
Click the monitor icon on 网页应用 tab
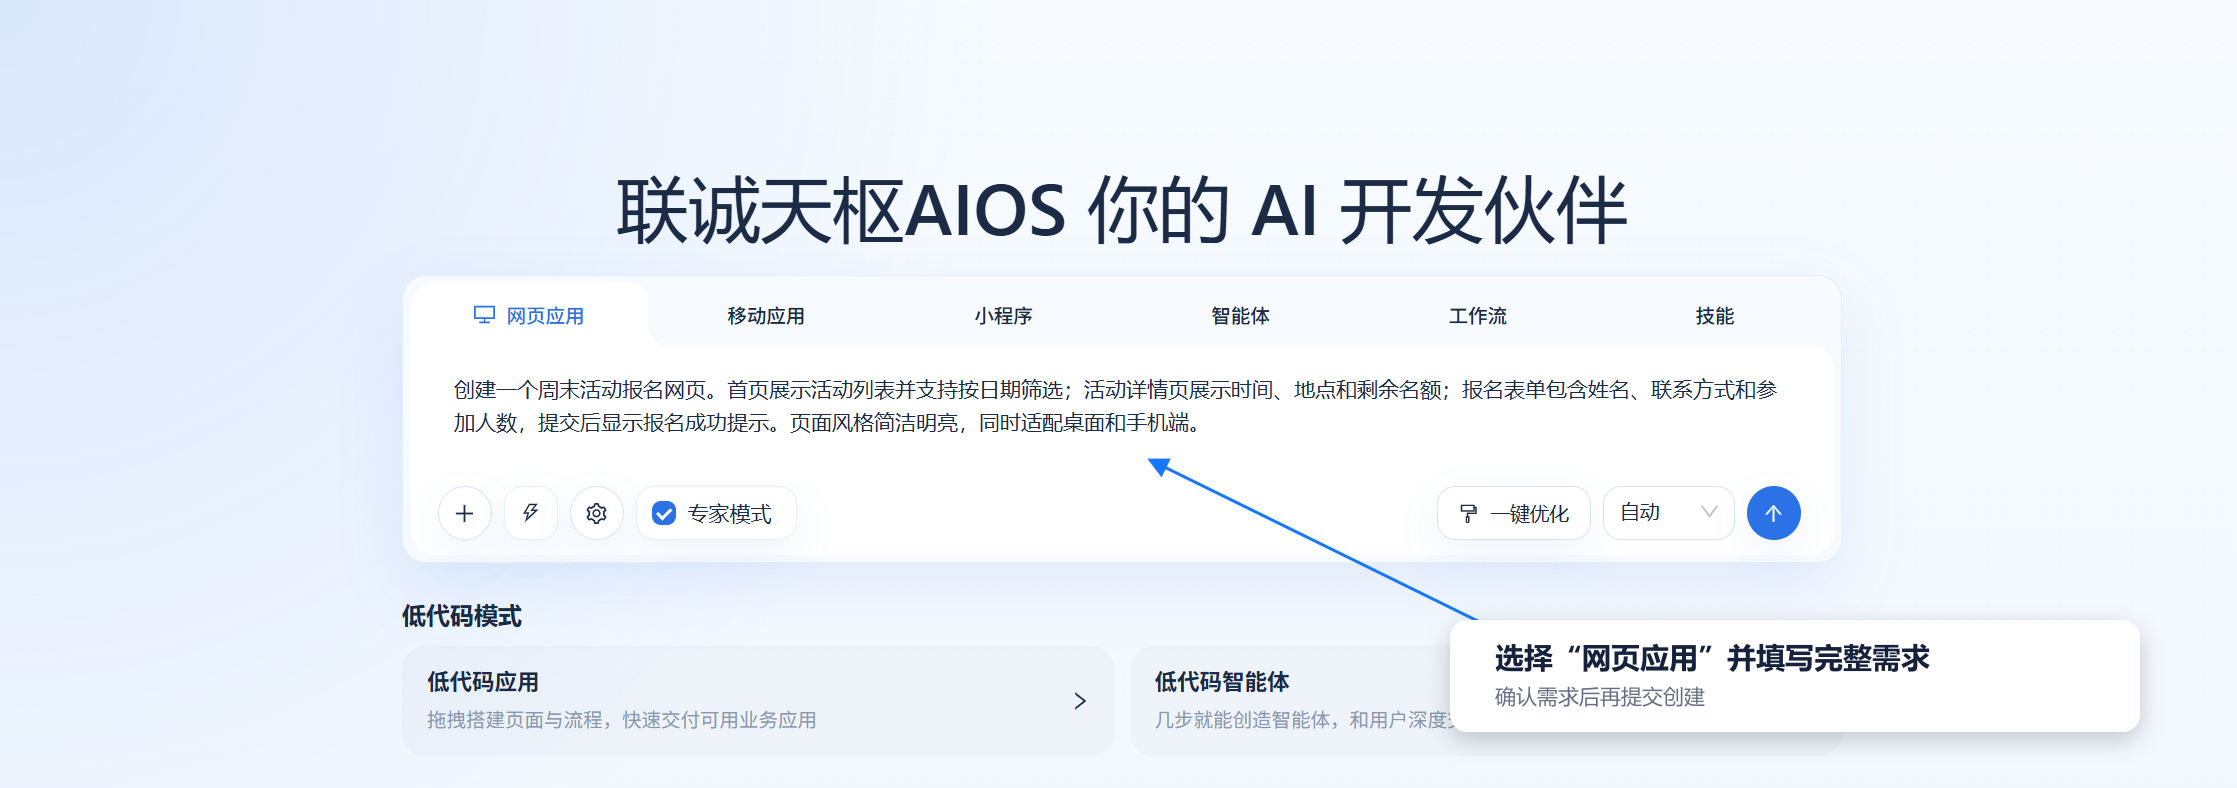(x=484, y=315)
